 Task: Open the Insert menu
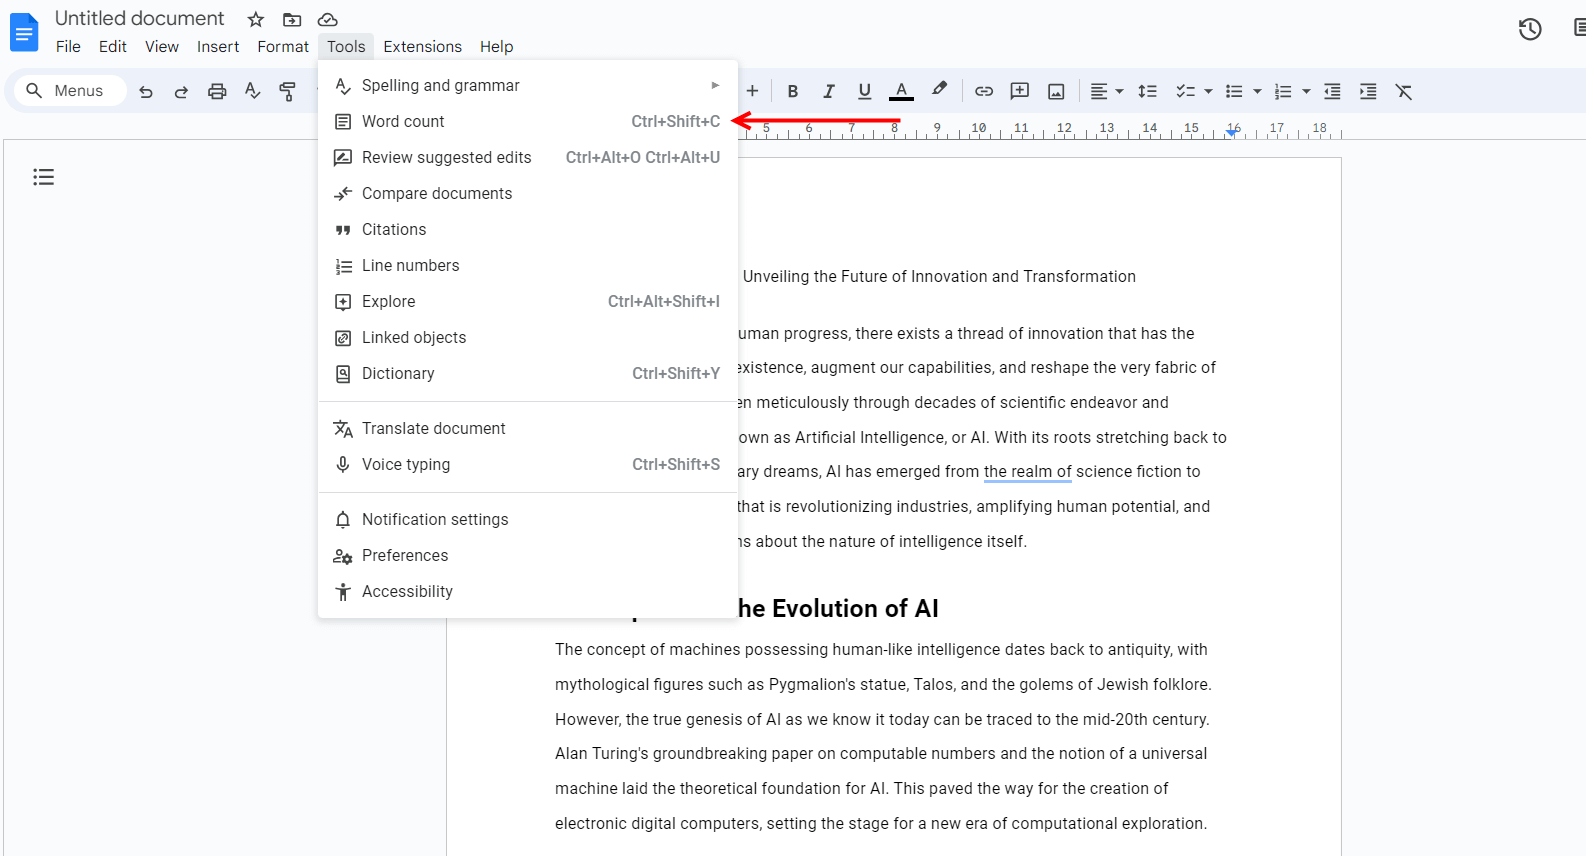218,46
